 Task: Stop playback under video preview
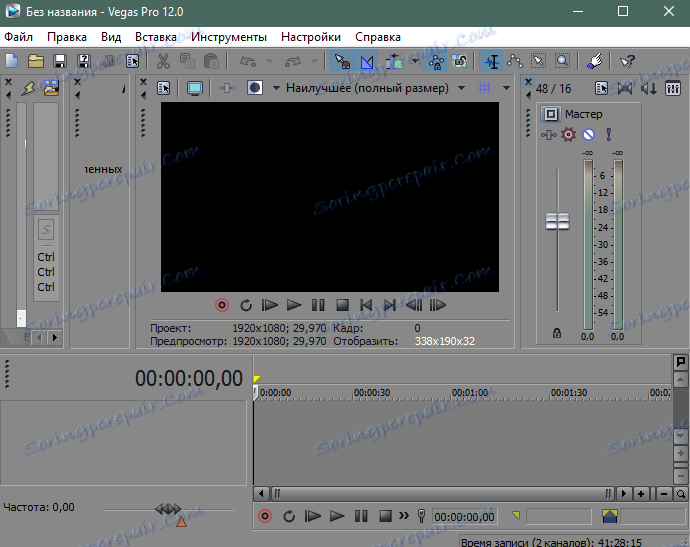342,305
